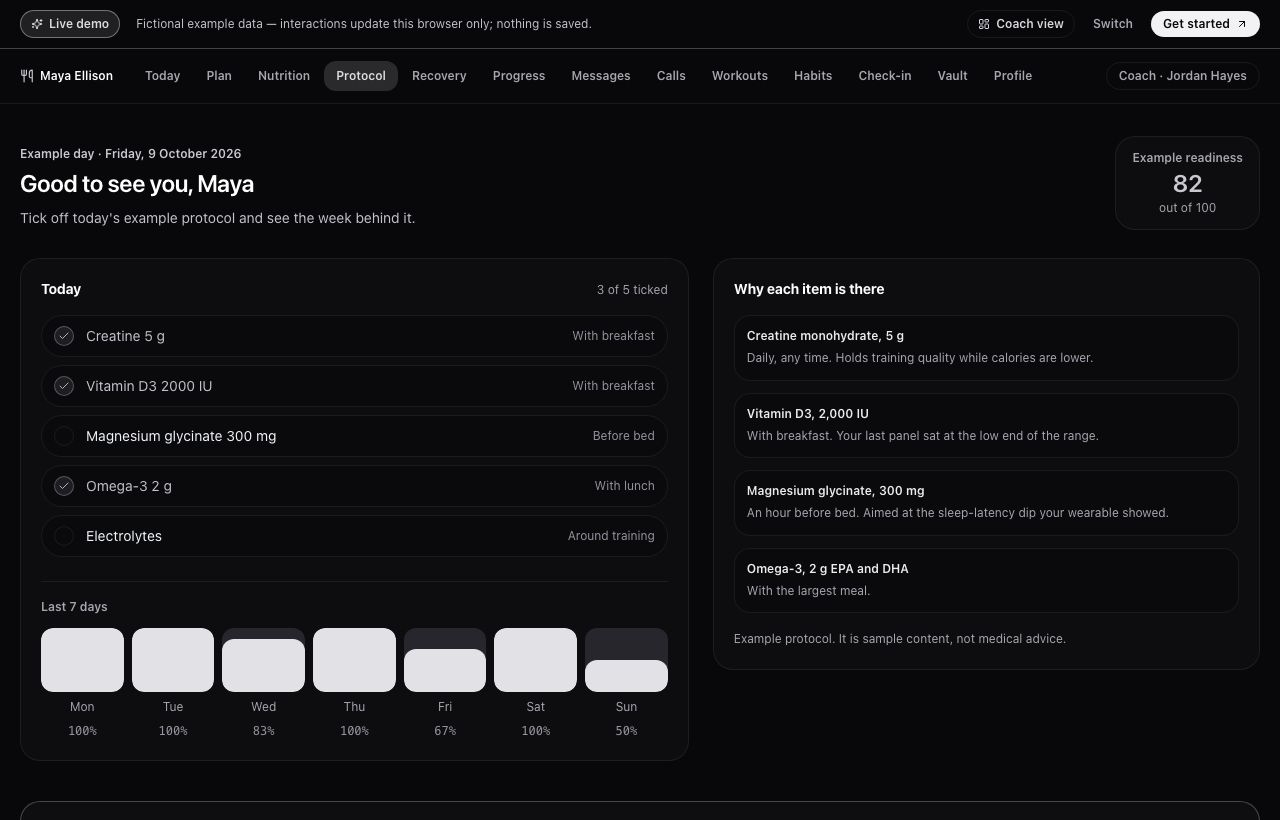Click the "Good to see you, Maya" heading
The height and width of the screenshot is (820, 1280).
click(x=137, y=184)
